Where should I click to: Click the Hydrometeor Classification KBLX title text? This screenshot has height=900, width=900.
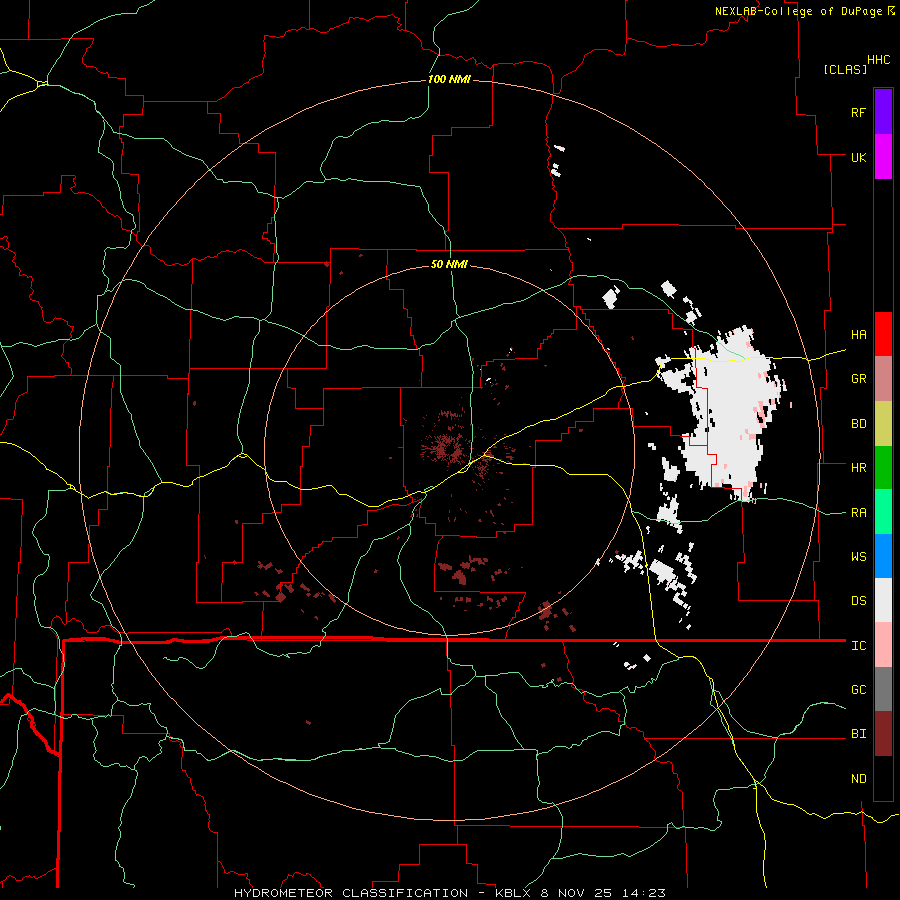449,893
